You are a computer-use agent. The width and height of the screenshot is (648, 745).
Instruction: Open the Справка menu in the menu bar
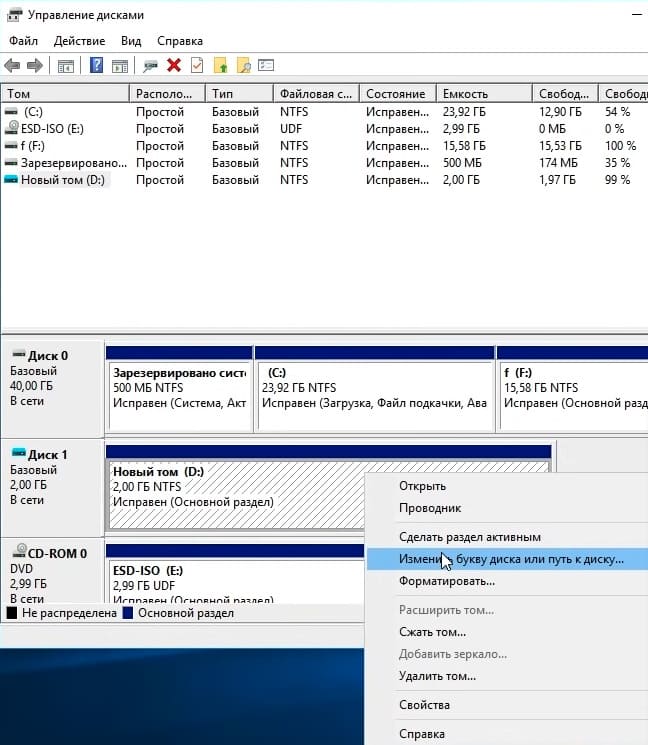pos(180,41)
